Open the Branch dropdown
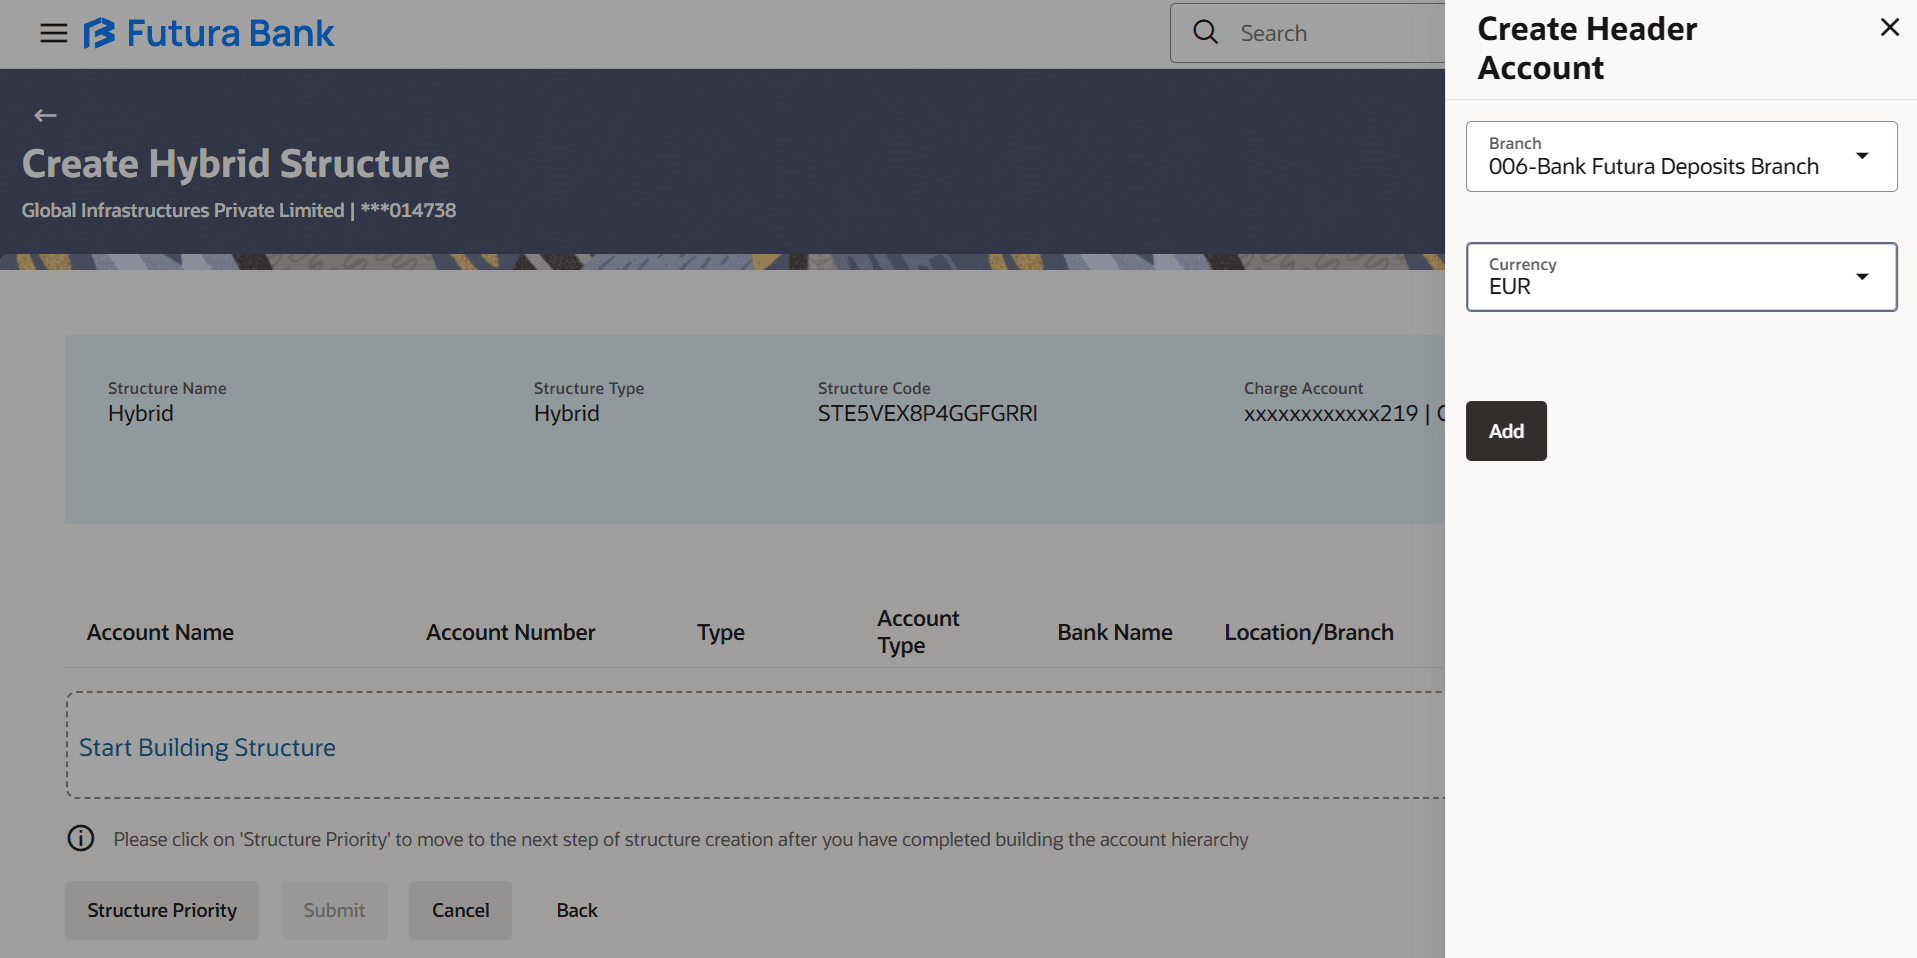1917x958 pixels. (1681, 156)
